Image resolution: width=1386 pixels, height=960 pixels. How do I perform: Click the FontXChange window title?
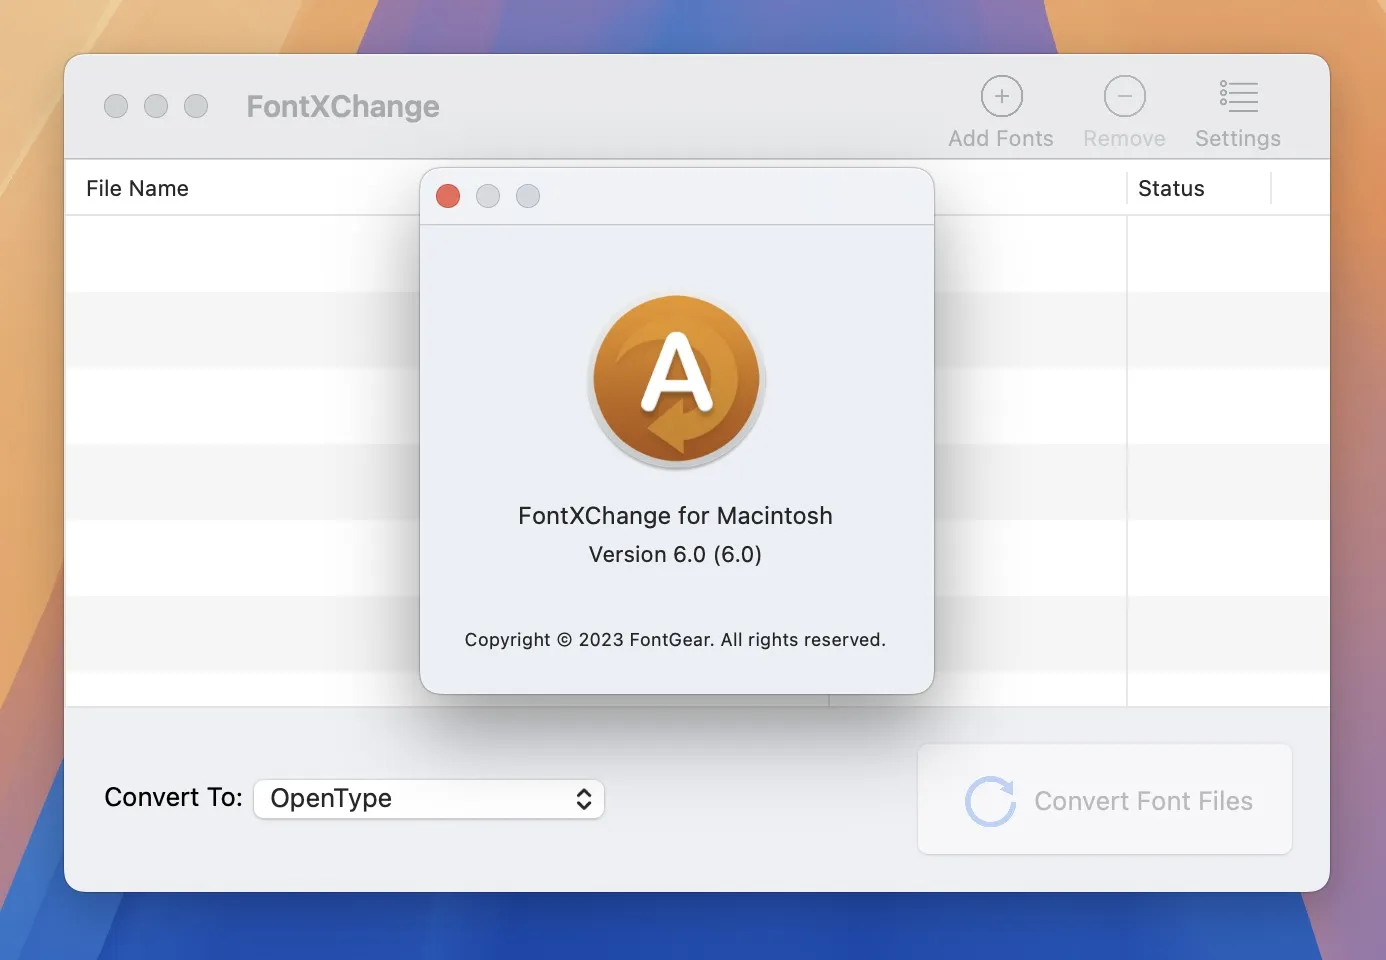(x=343, y=106)
